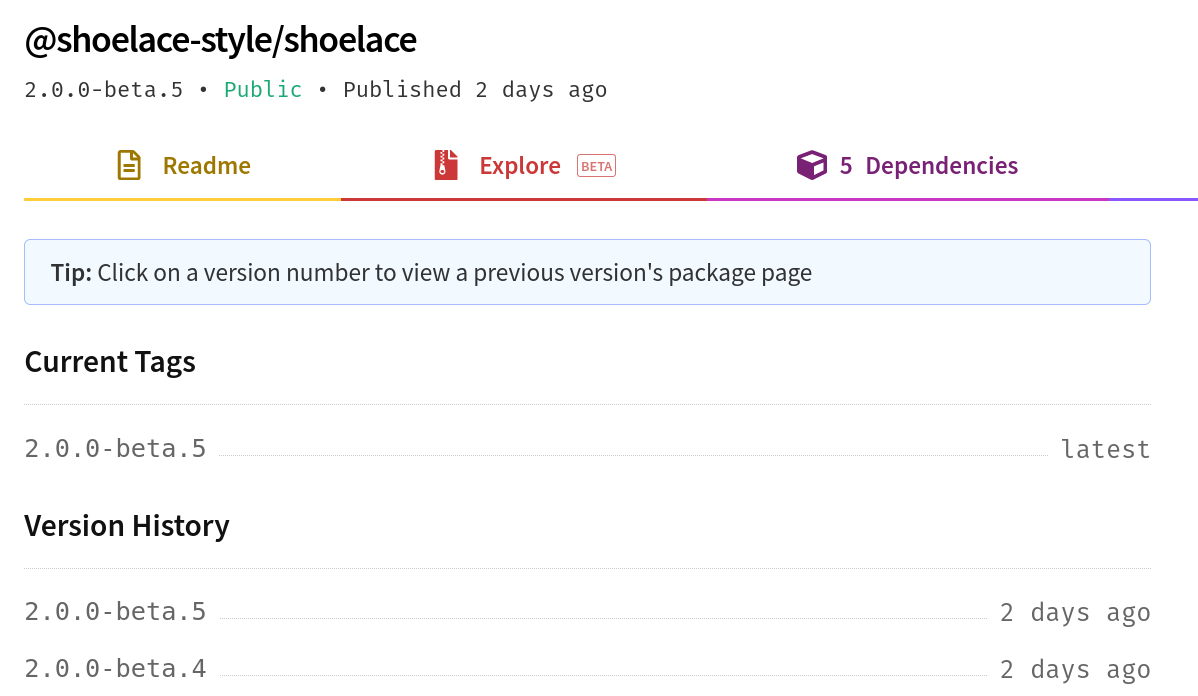The width and height of the screenshot is (1198, 696).
Task: Click the green Public label
Action: pyautogui.click(x=263, y=89)
